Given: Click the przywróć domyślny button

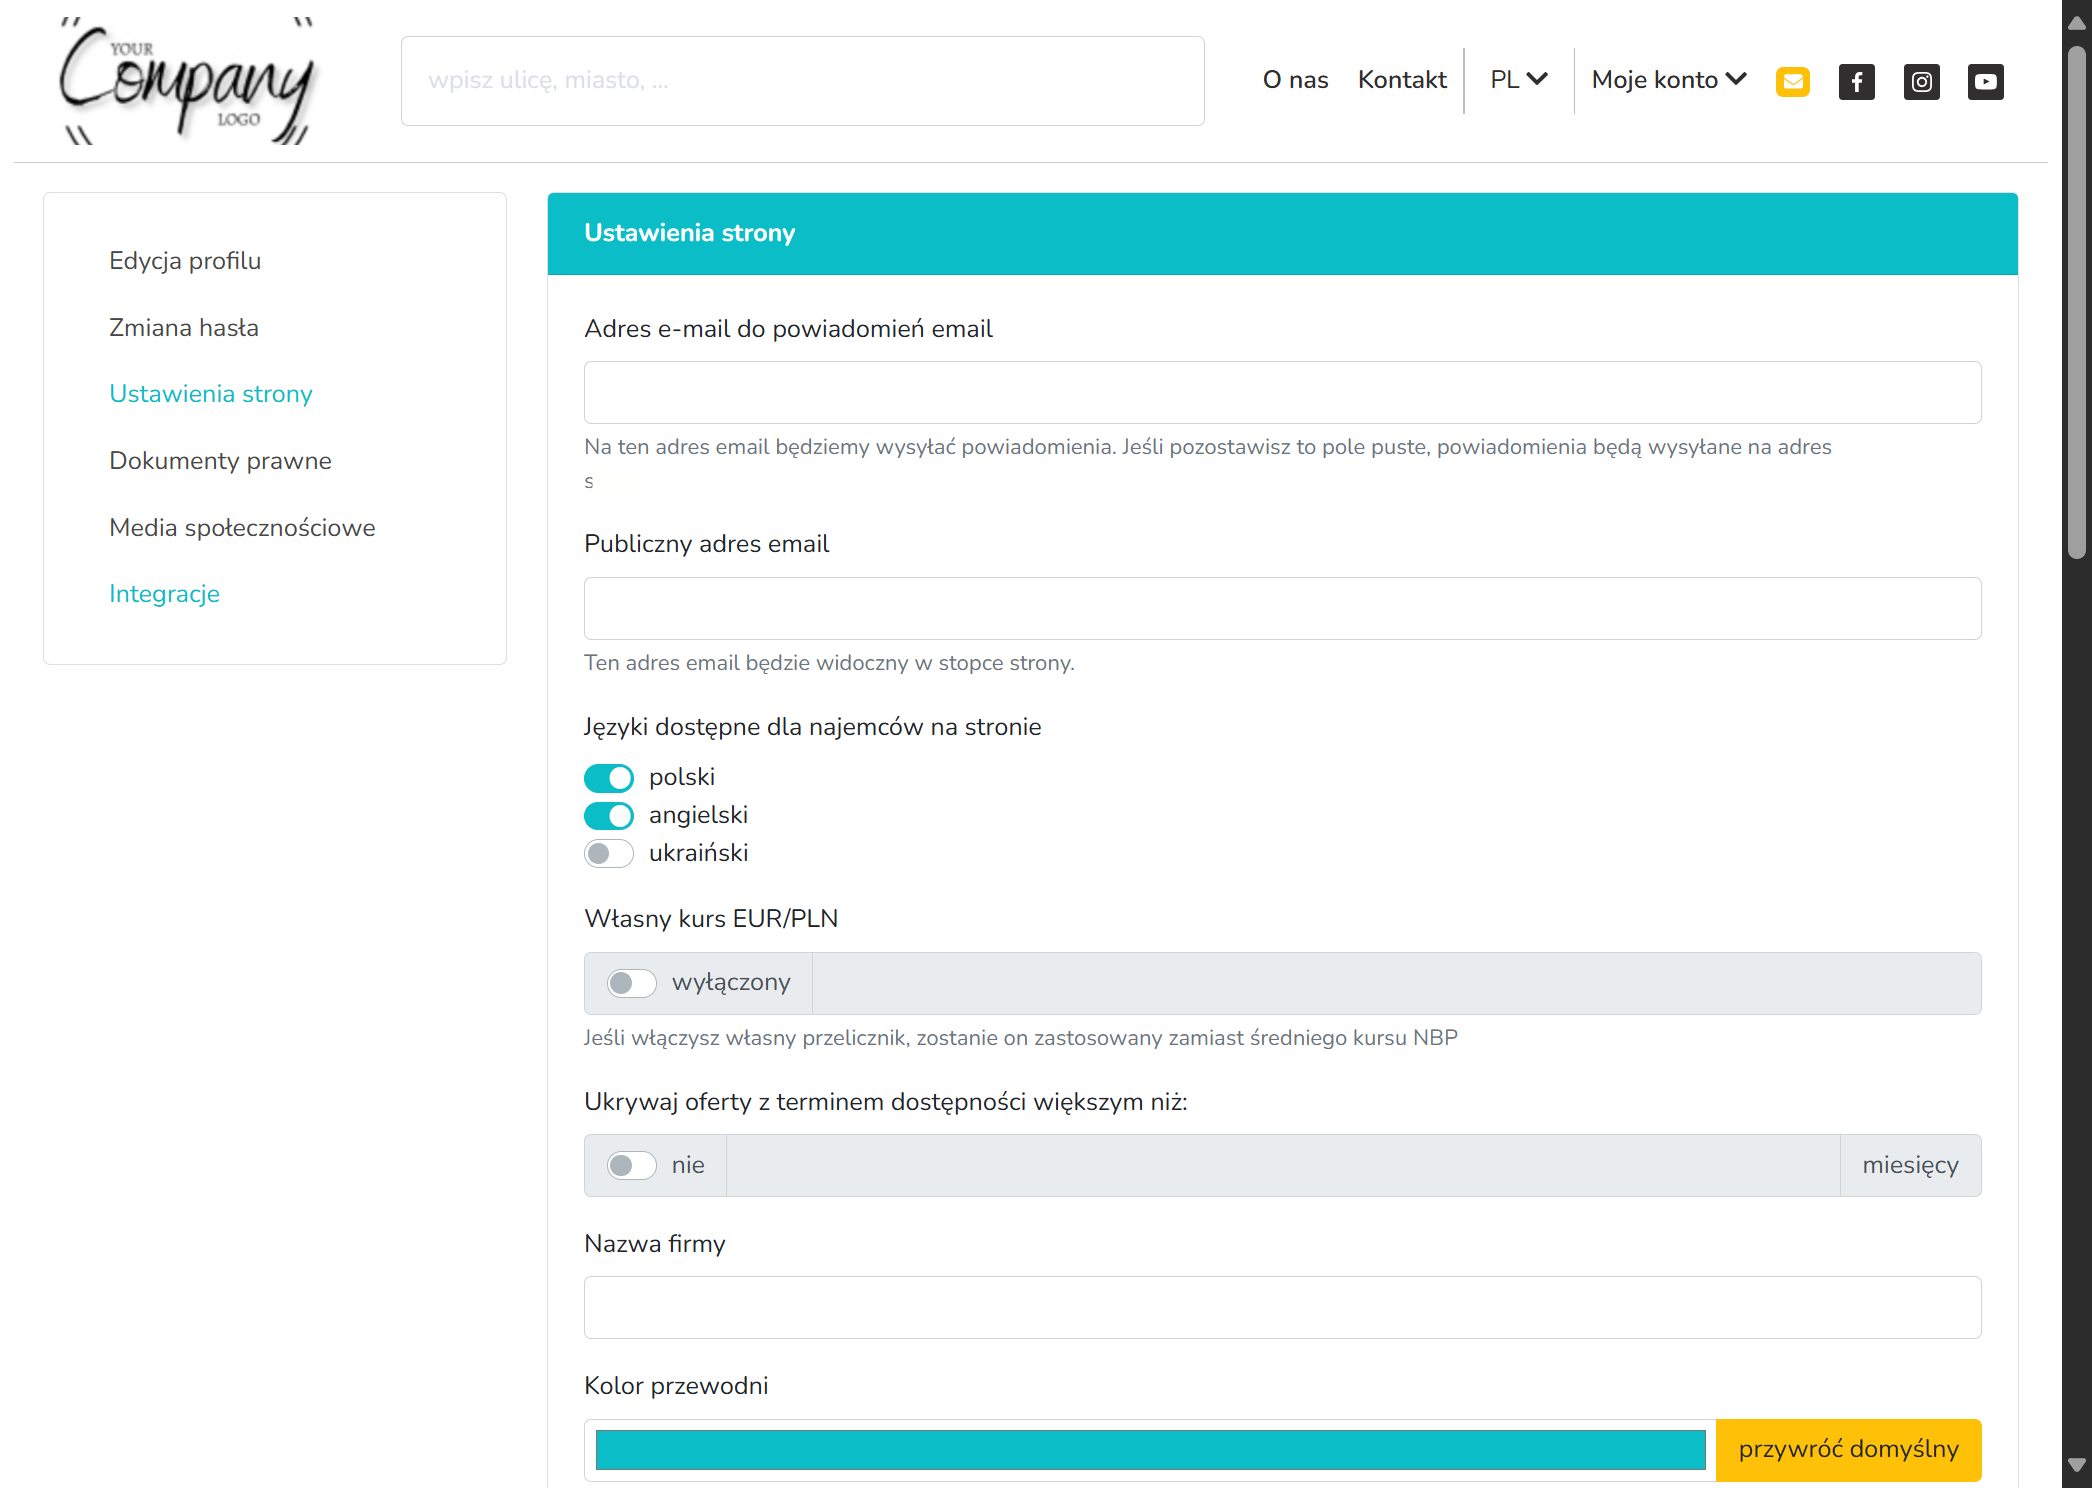Looking at the screenshot, I should (x=1848, y=1450).
